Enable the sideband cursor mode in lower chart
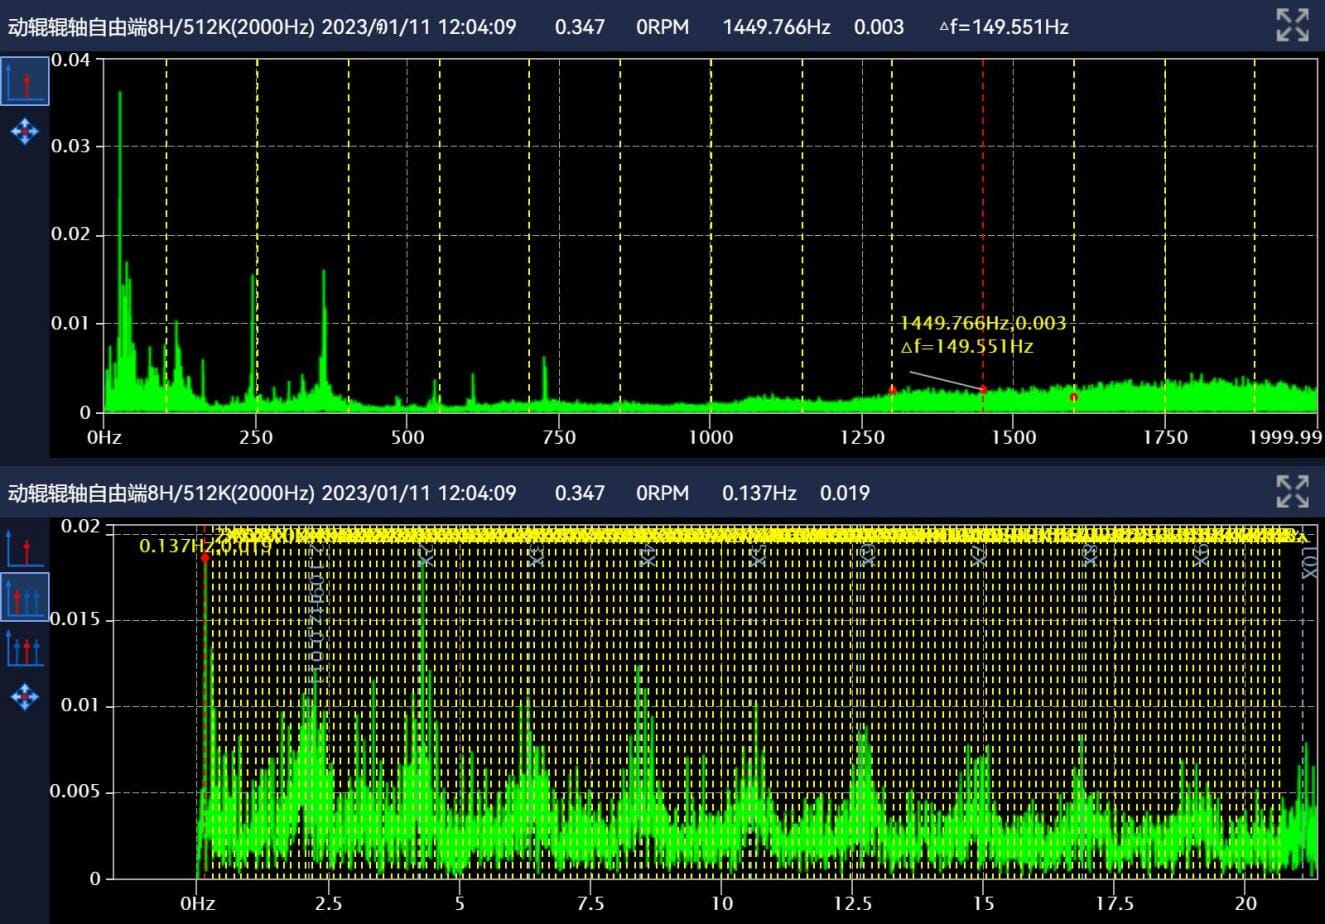Image resolution: width=1325 pixels, height=924 pixels. pyautogui.click(x=25, y=648)
